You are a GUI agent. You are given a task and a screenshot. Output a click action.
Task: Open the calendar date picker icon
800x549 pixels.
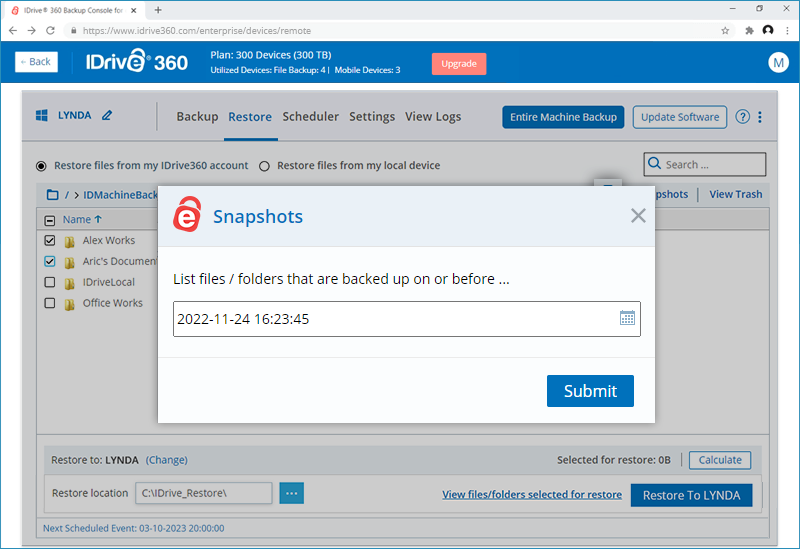[627, 318]
